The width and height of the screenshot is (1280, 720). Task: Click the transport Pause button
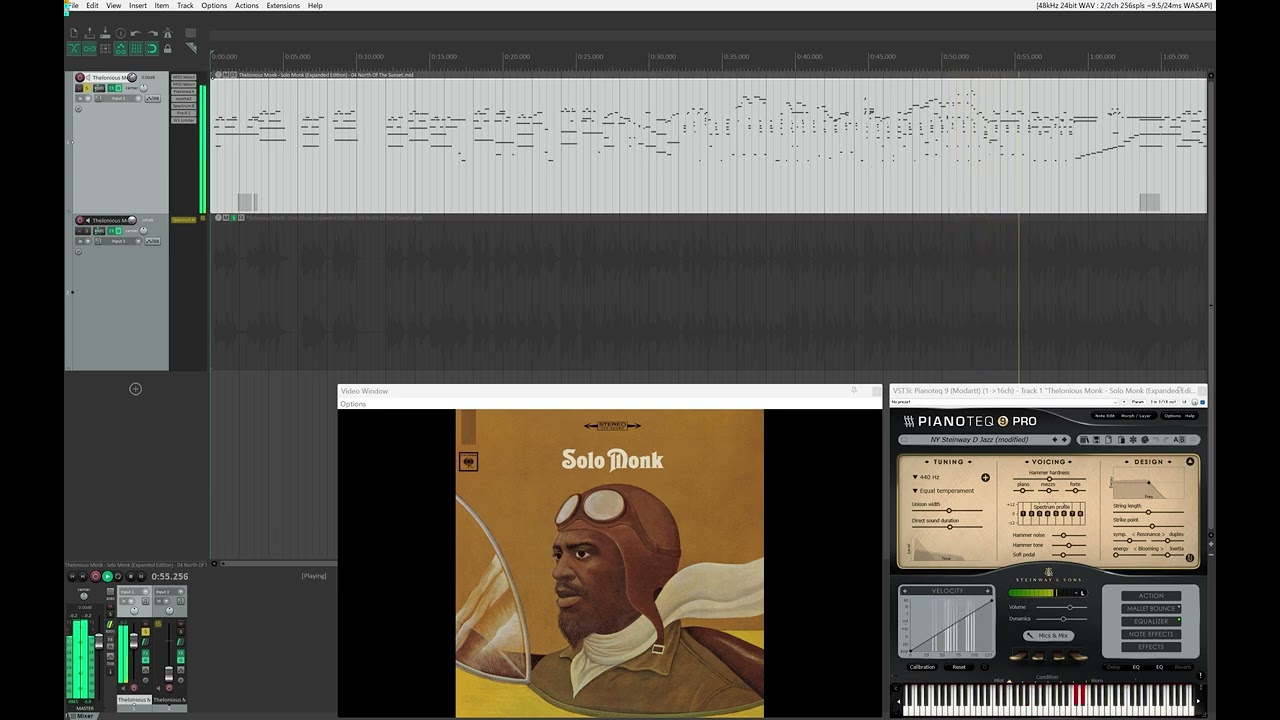(141, 576)
